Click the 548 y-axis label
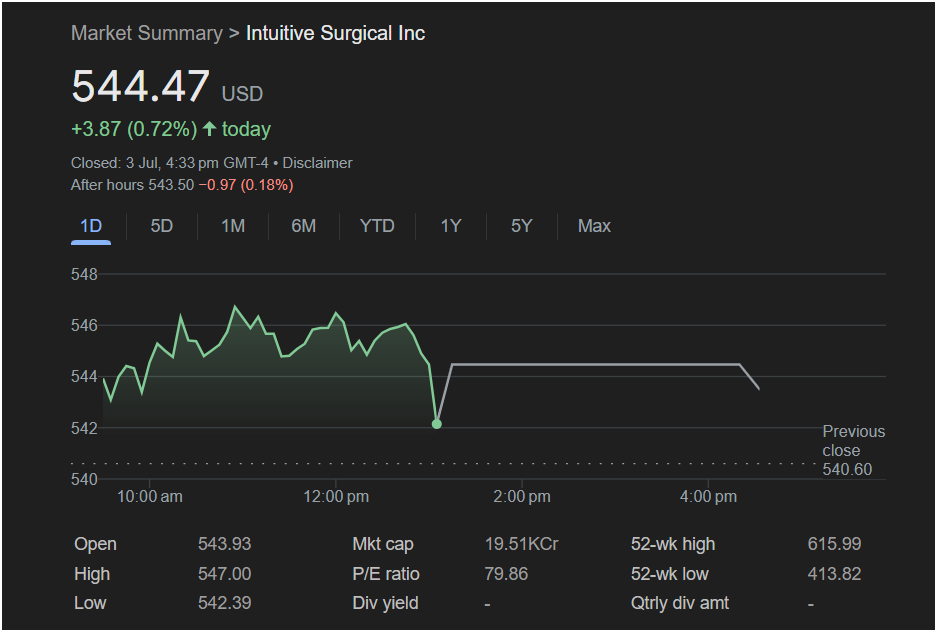The width and height of the screenshot is (937, 632). (84, 275)
